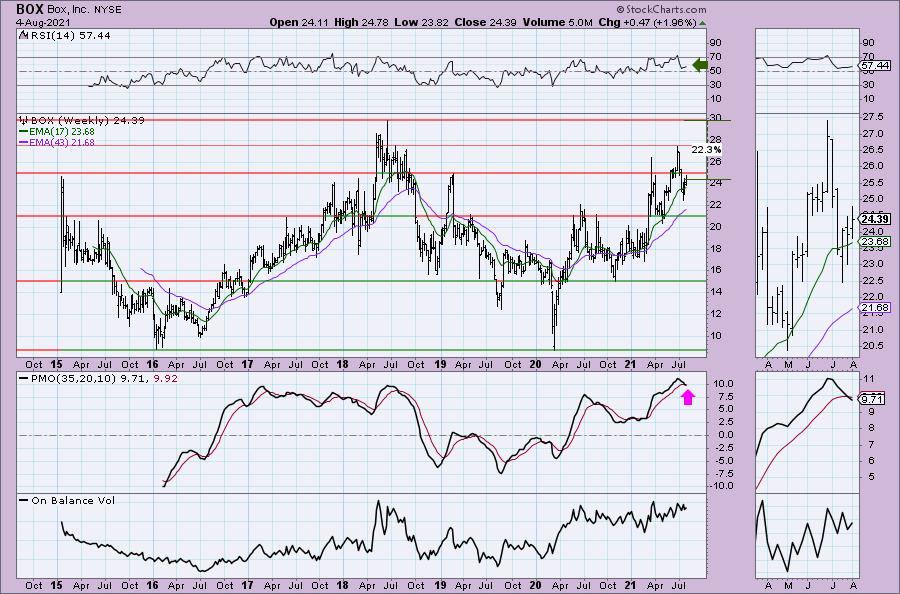Click the BOX ticker symbol title
The width and height of the screenshot is (900, 594).
click(x=29, y=9)
